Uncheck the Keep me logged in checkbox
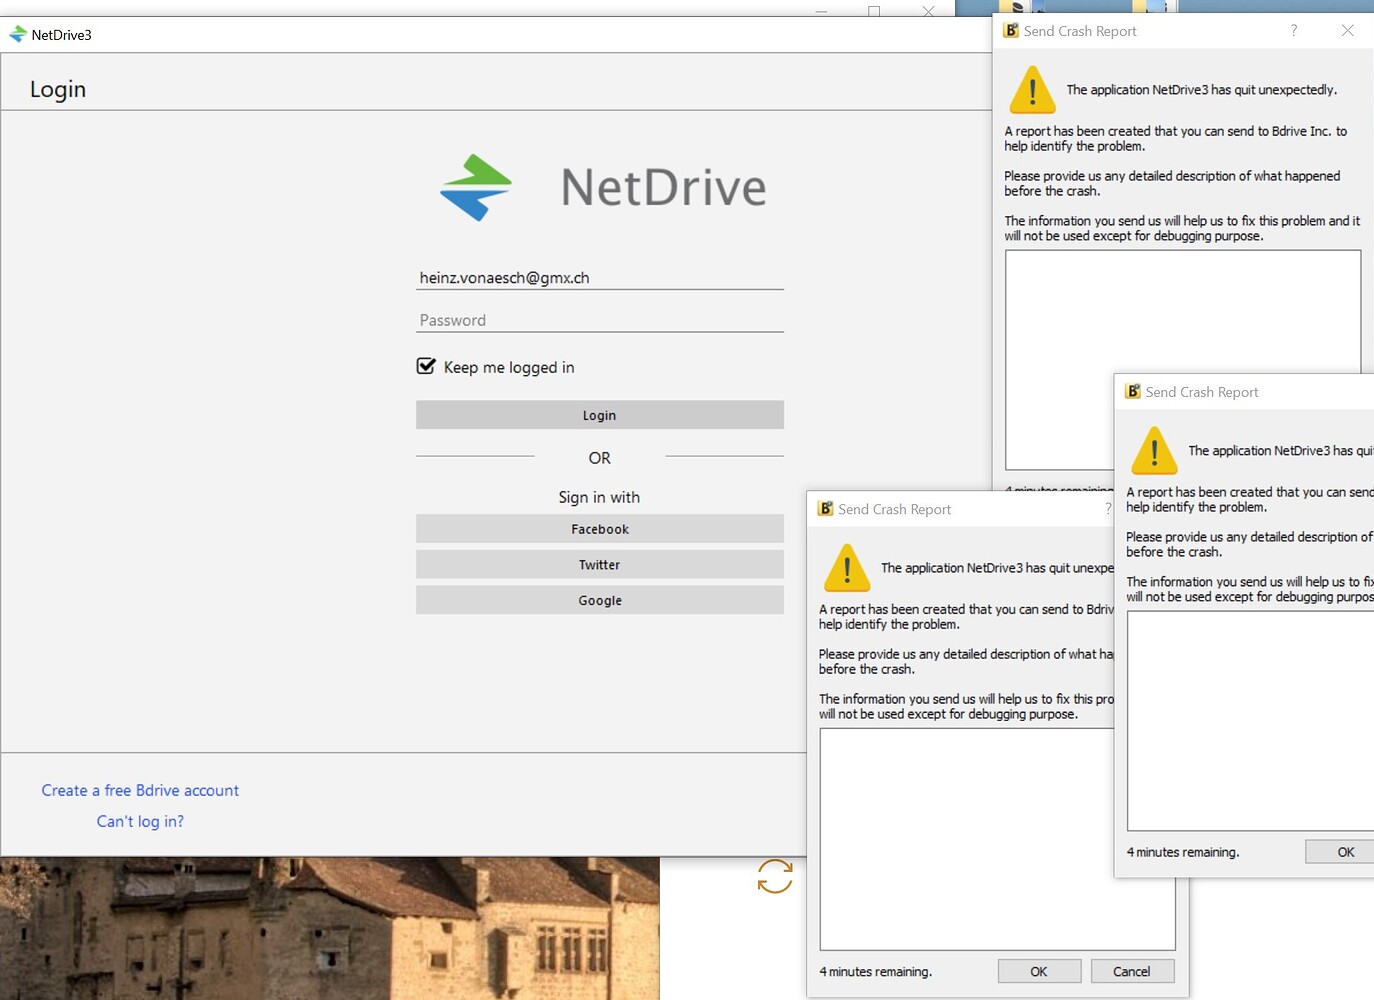This screenshot has width=1374, height=1000. coord(426,366)
